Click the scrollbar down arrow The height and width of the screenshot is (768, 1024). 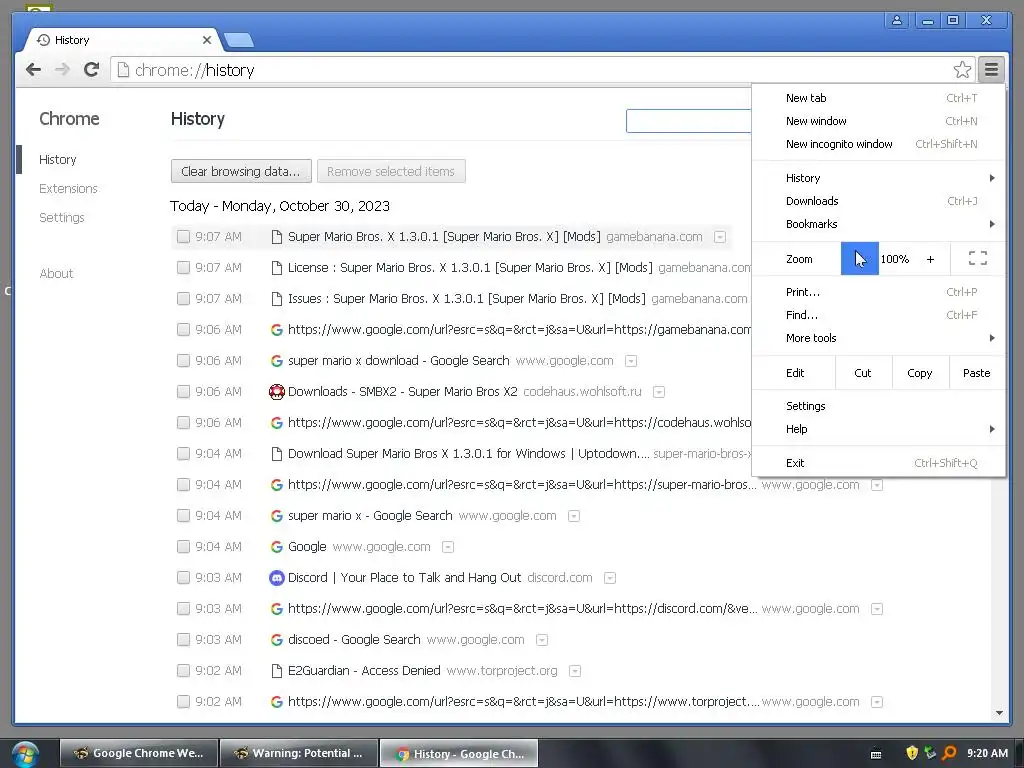(x=999, y=713)
